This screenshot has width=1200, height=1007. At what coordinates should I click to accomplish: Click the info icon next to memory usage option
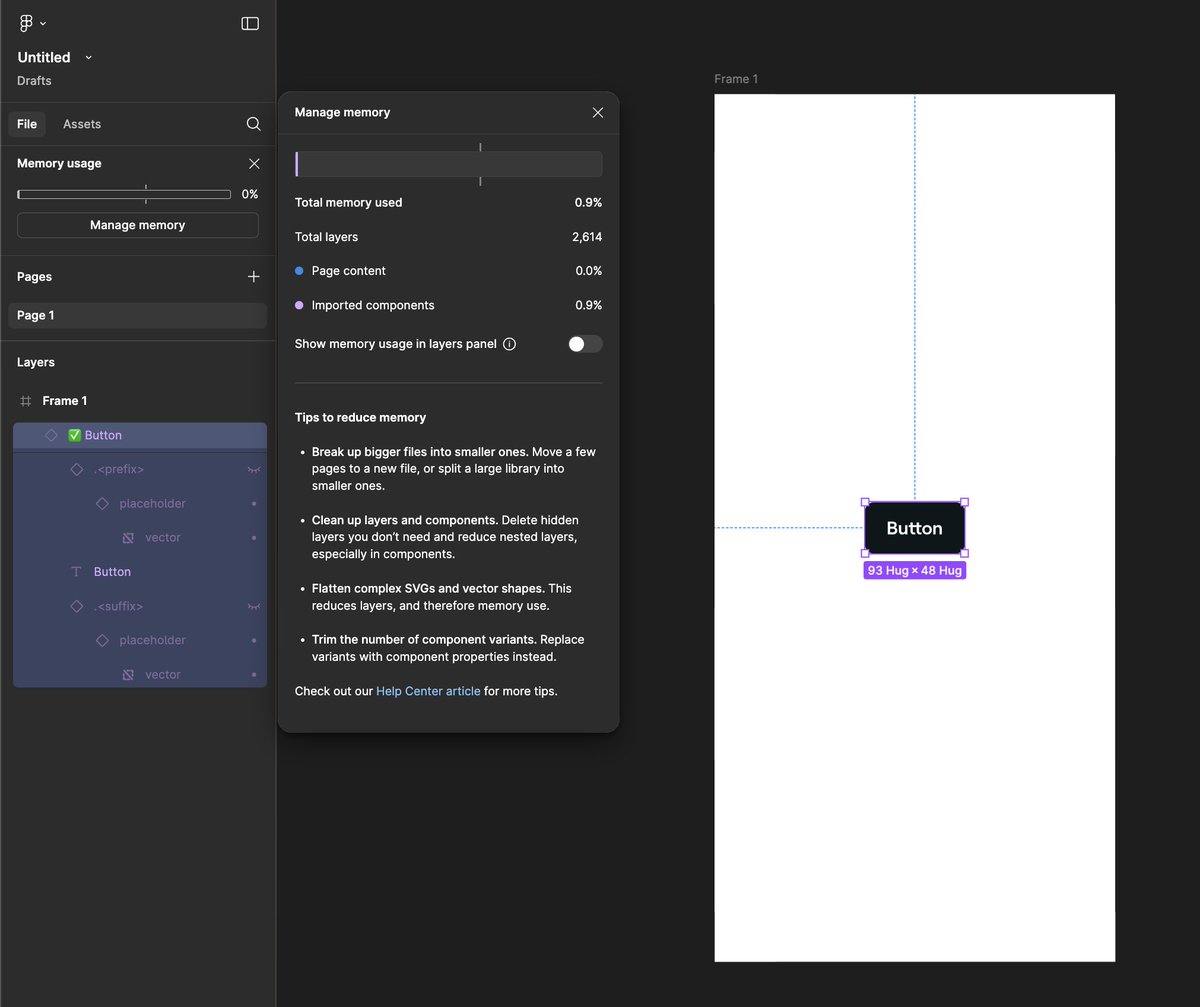coord(510,343)
